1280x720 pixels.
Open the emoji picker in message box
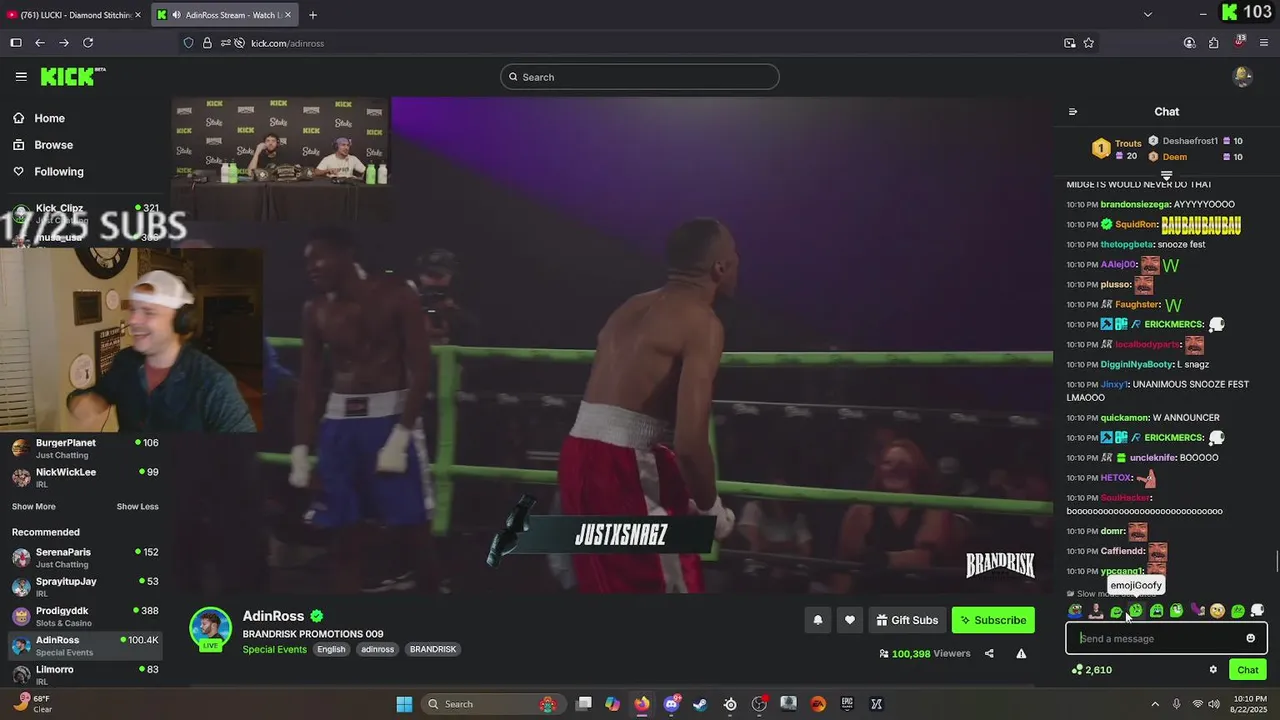[x=1250, y=638]
